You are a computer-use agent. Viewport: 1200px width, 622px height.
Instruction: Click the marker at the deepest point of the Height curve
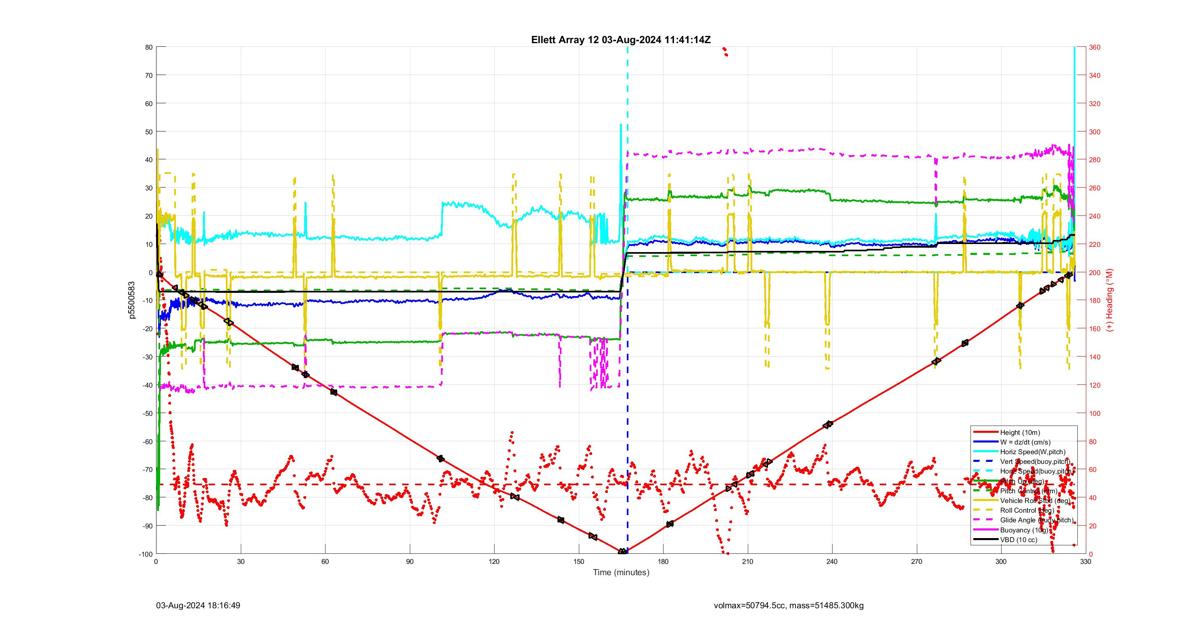tap(623, 552)
